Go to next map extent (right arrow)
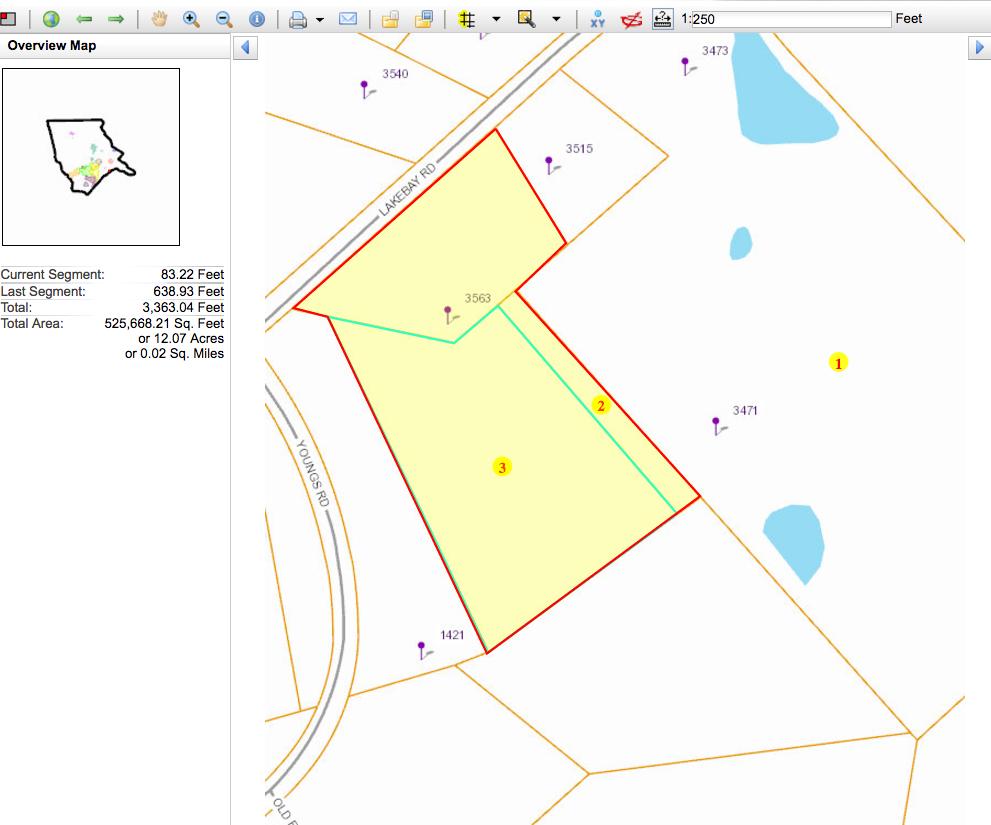The height and width of the screenshot is (825, 991). coord(116,20)
